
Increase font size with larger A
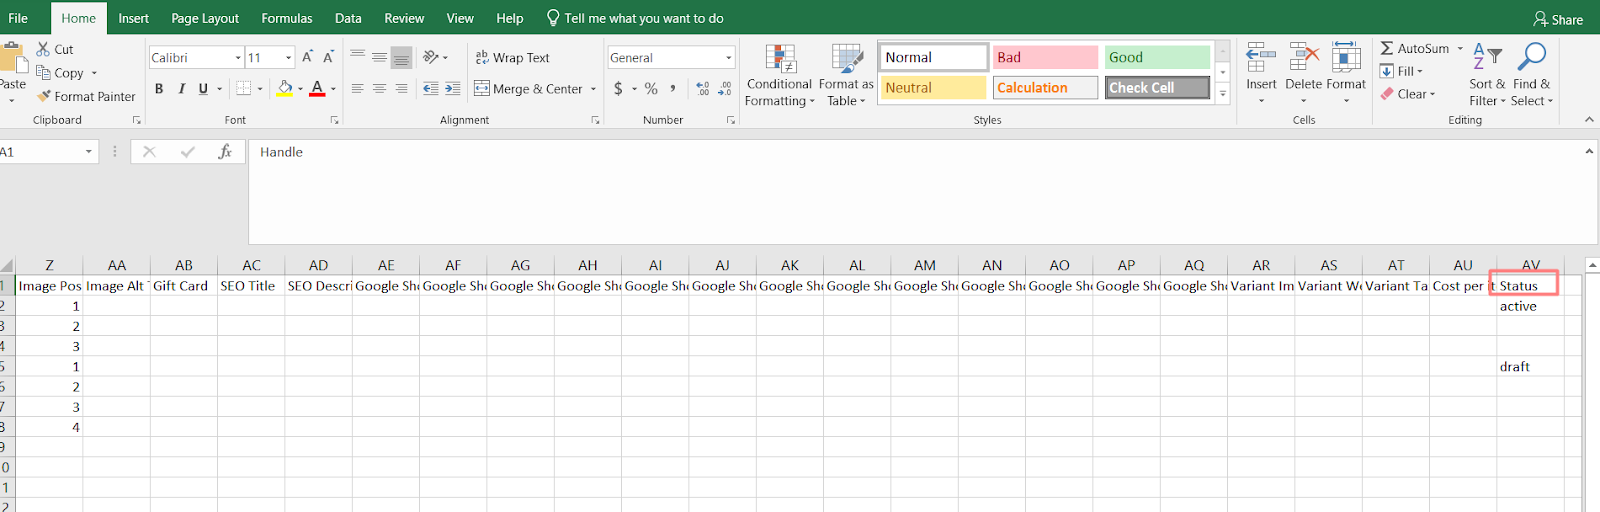tap(307, 57)
